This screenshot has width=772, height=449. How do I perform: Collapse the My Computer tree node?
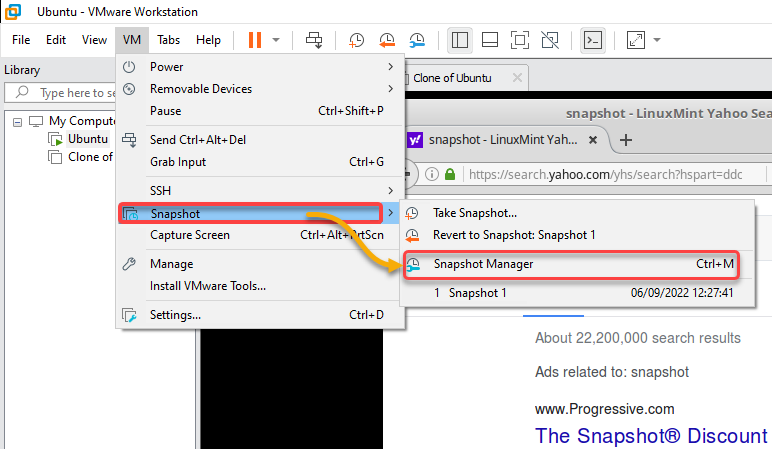point(17,122)
